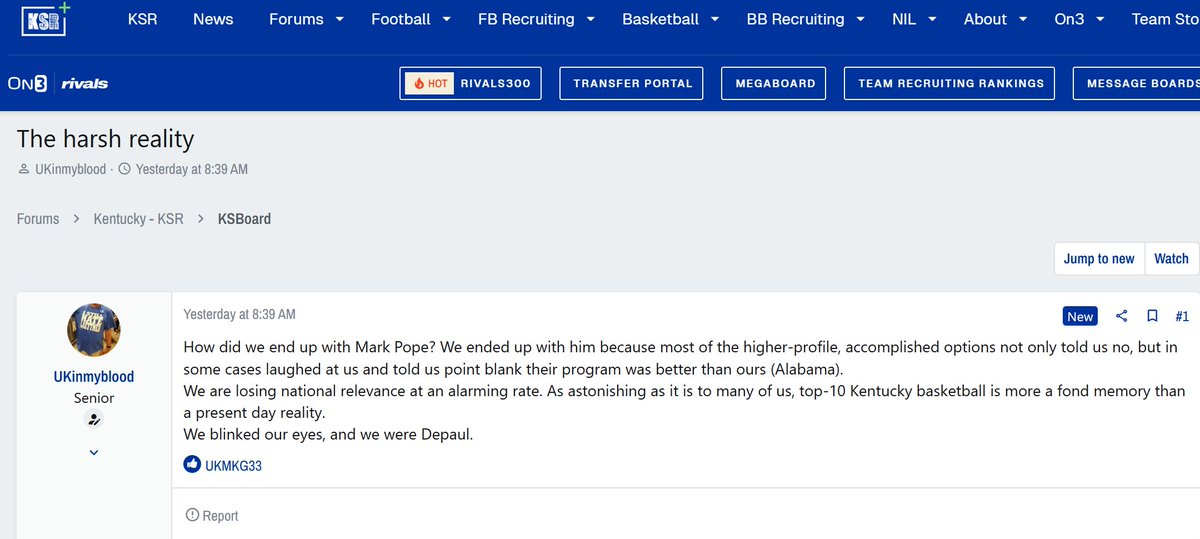1200x539 pixels.
Task: Expand the Football dropdown arrow
Action: pyautogui.click(x=446, y=19)
